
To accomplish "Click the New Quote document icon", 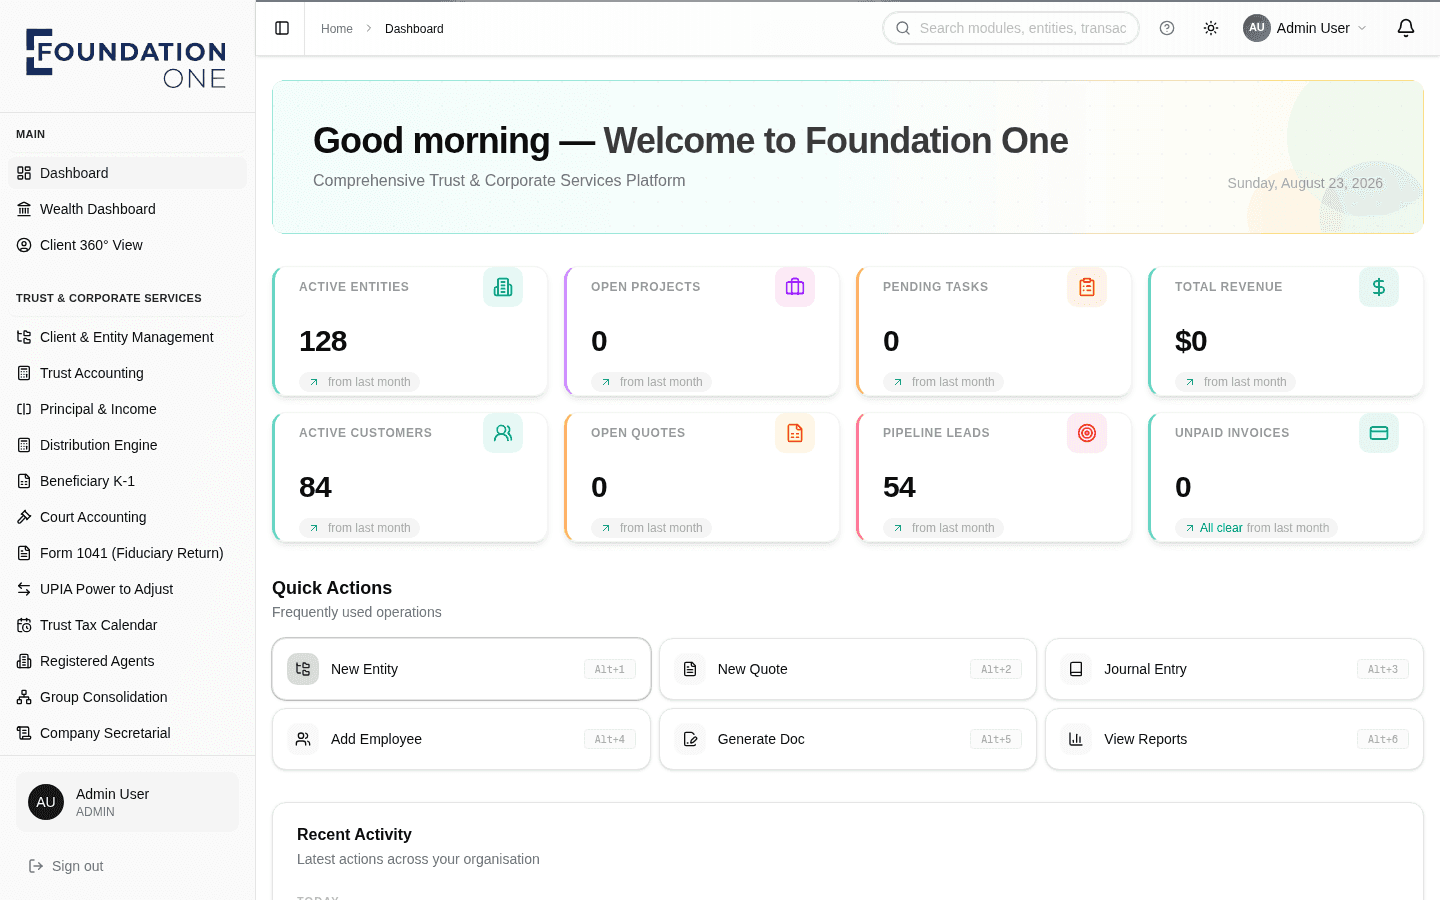I will coord(690,669).
